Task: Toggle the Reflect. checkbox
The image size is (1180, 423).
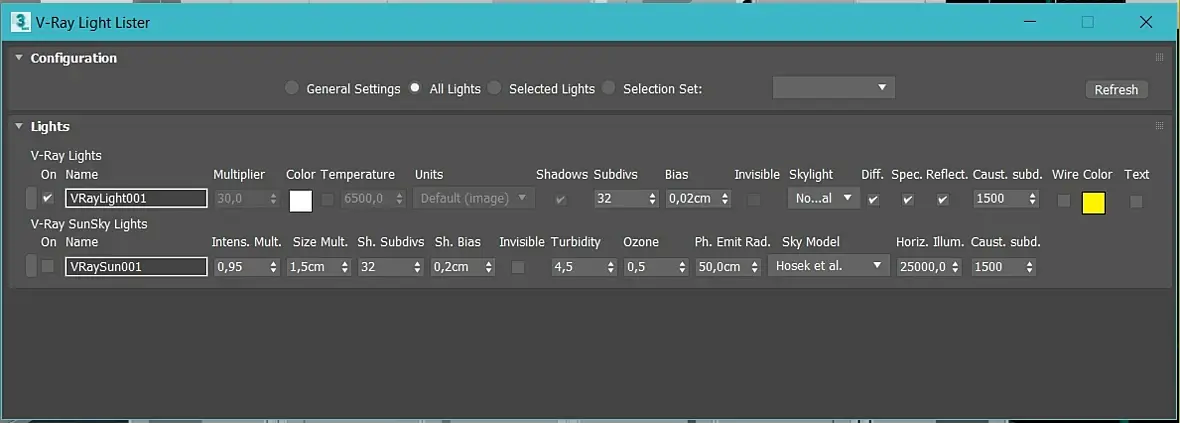Action: tap(942, 199)
